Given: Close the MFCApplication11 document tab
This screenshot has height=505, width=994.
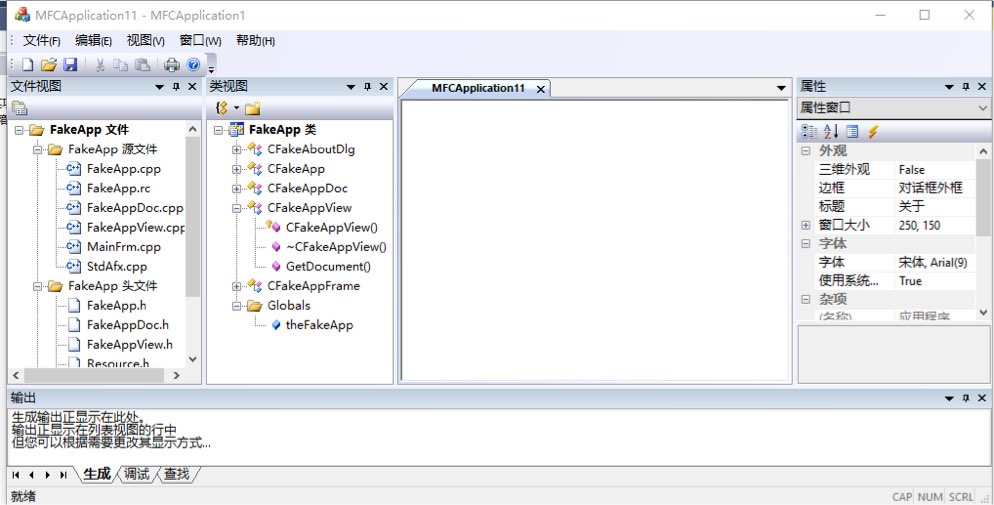Looking at the screenshot, I should pos(541,89).
